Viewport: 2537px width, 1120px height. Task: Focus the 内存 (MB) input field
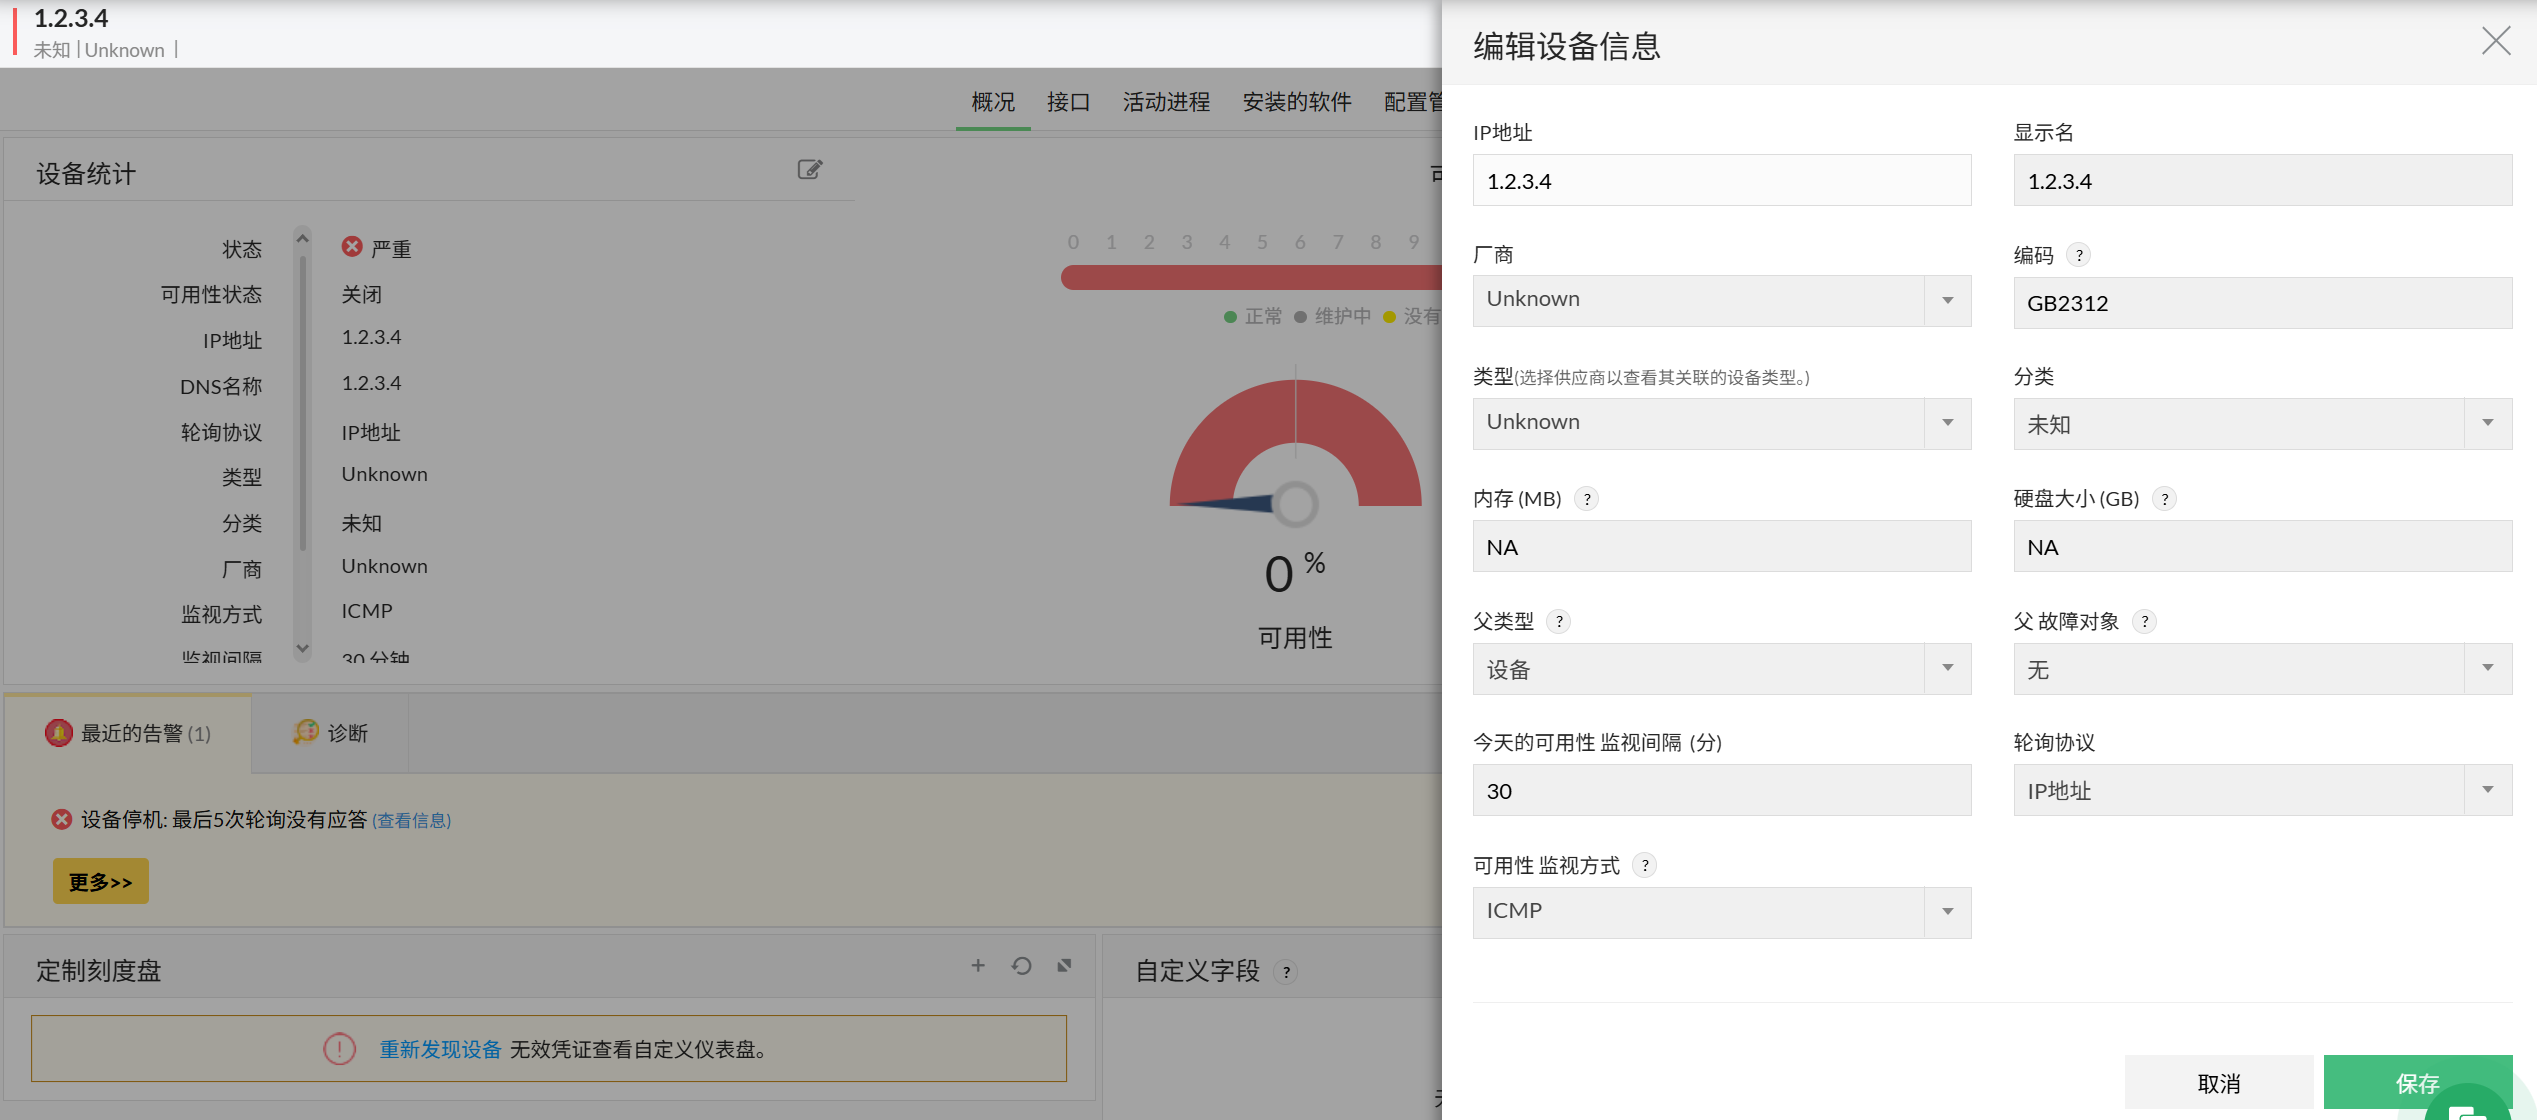point(1721,546)
